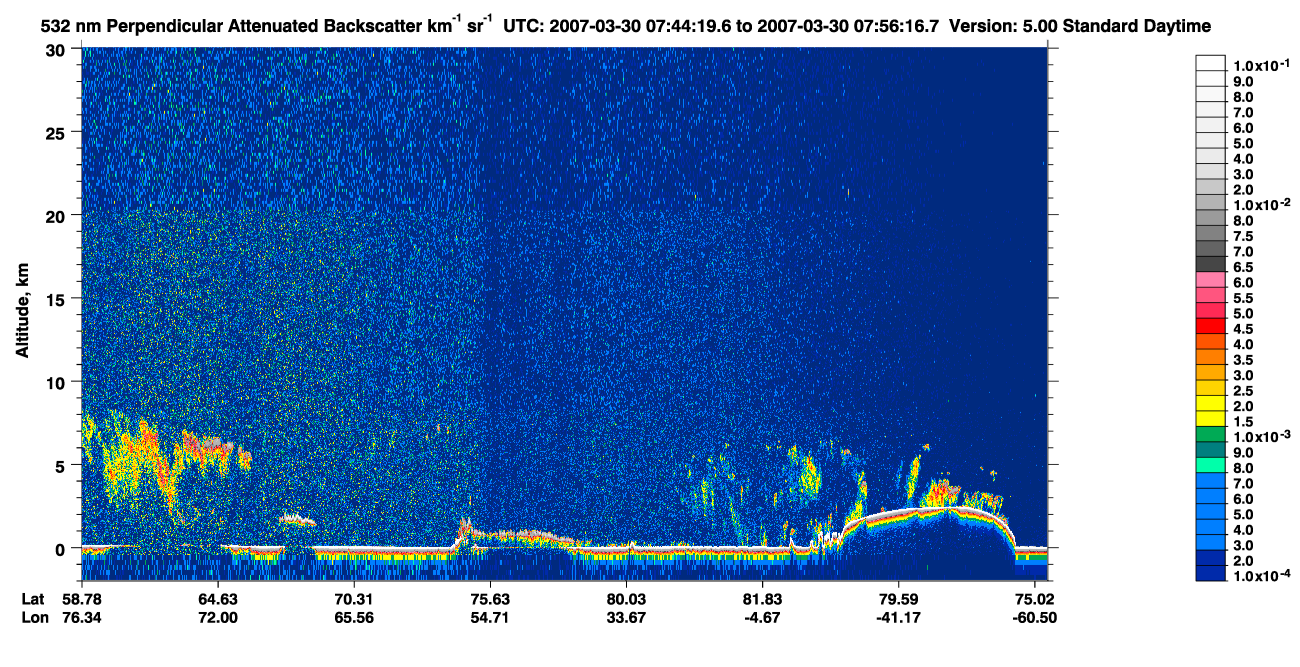Click the '5.5' legend value

click(1243, 298)
